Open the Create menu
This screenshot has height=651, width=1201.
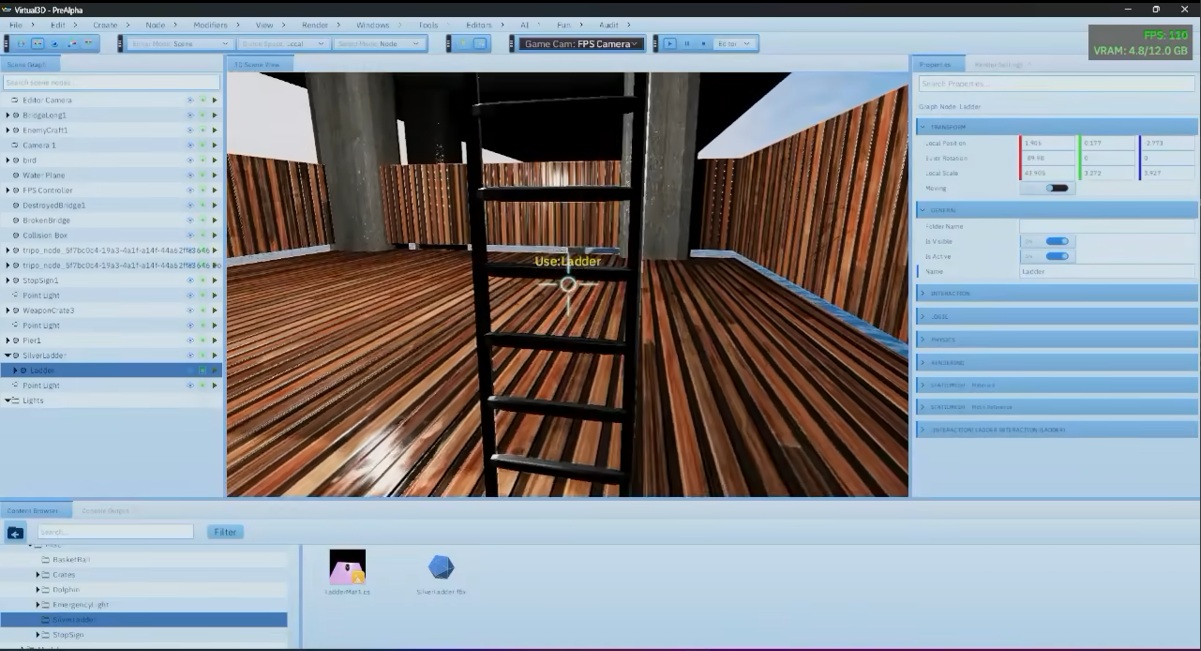pos(105,24)
